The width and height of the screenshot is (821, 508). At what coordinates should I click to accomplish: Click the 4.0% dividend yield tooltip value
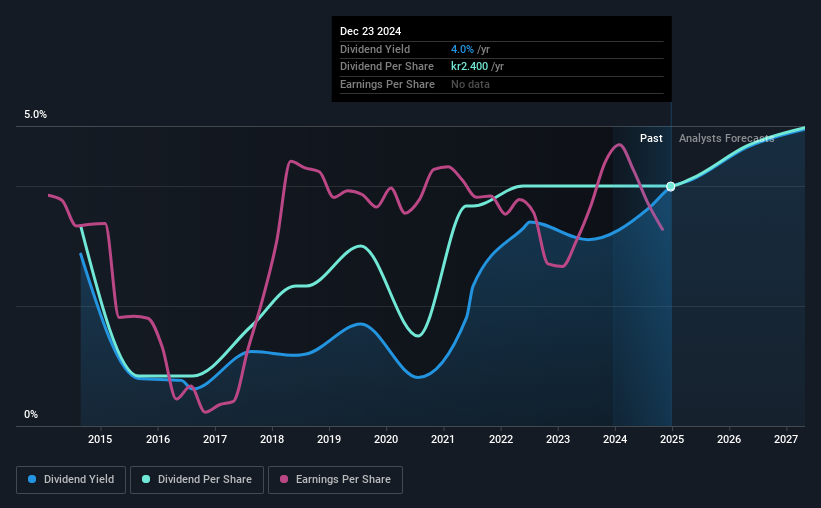462,49
